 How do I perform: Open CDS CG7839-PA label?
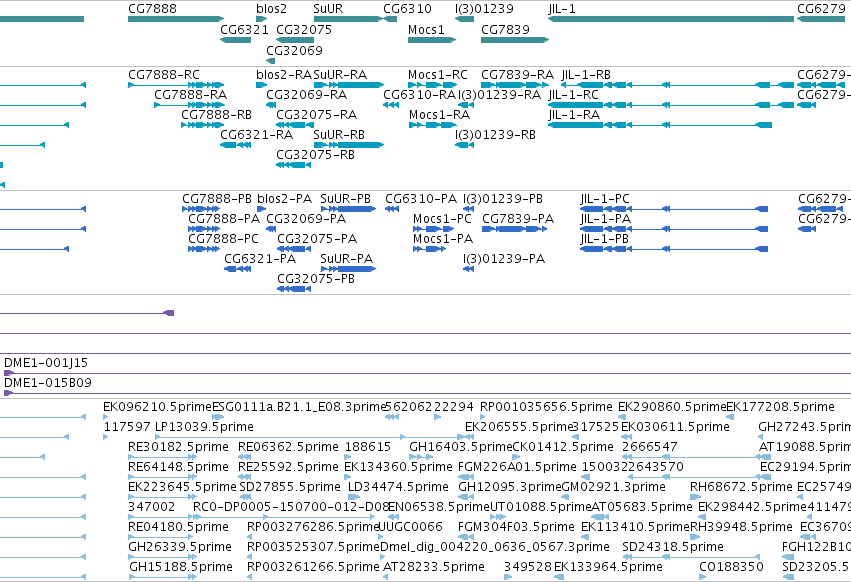(518, 218)
